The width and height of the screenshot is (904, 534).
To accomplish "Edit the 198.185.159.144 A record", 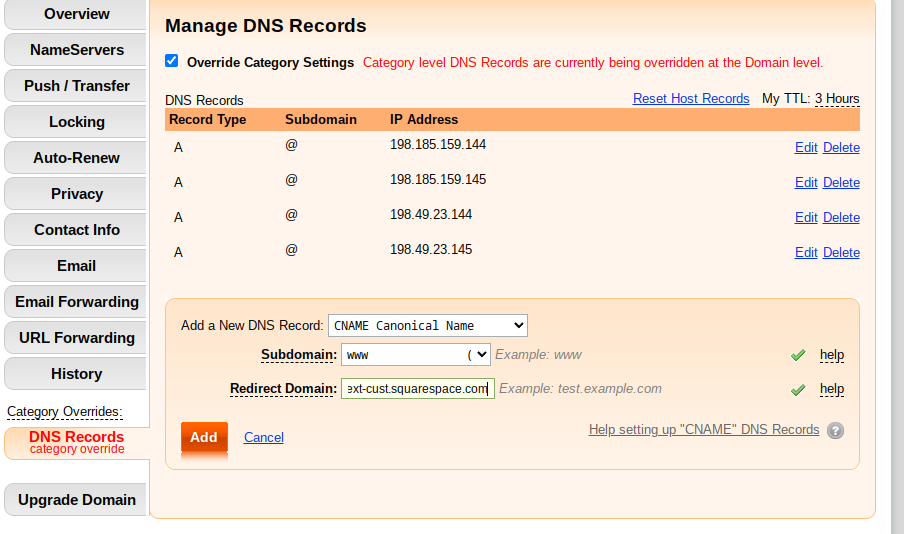I will pos(806,148).
